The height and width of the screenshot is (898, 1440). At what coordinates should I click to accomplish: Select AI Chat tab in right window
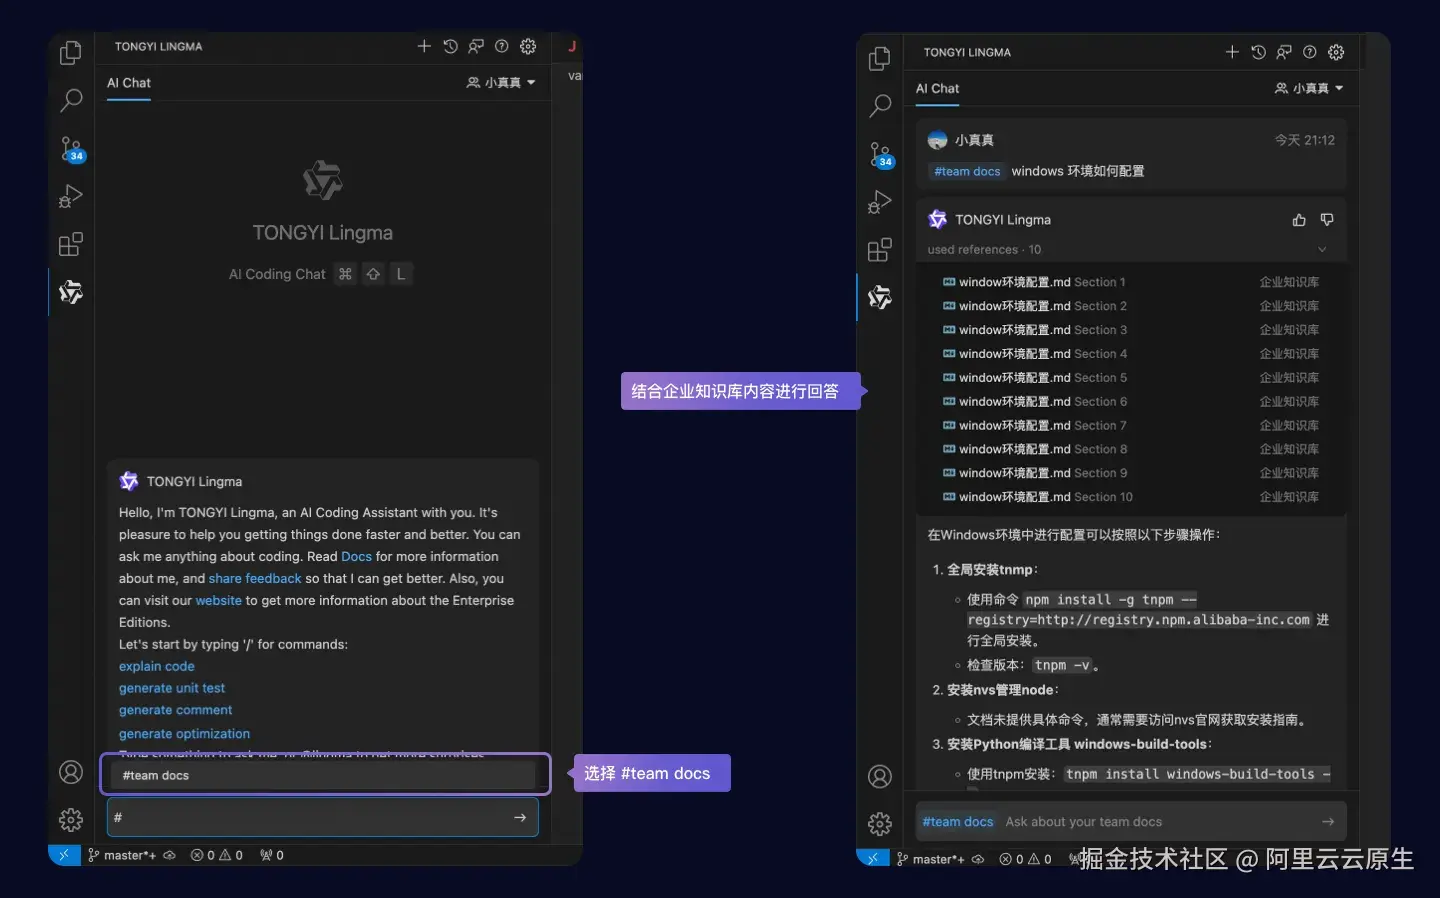(x=937, y=89)
